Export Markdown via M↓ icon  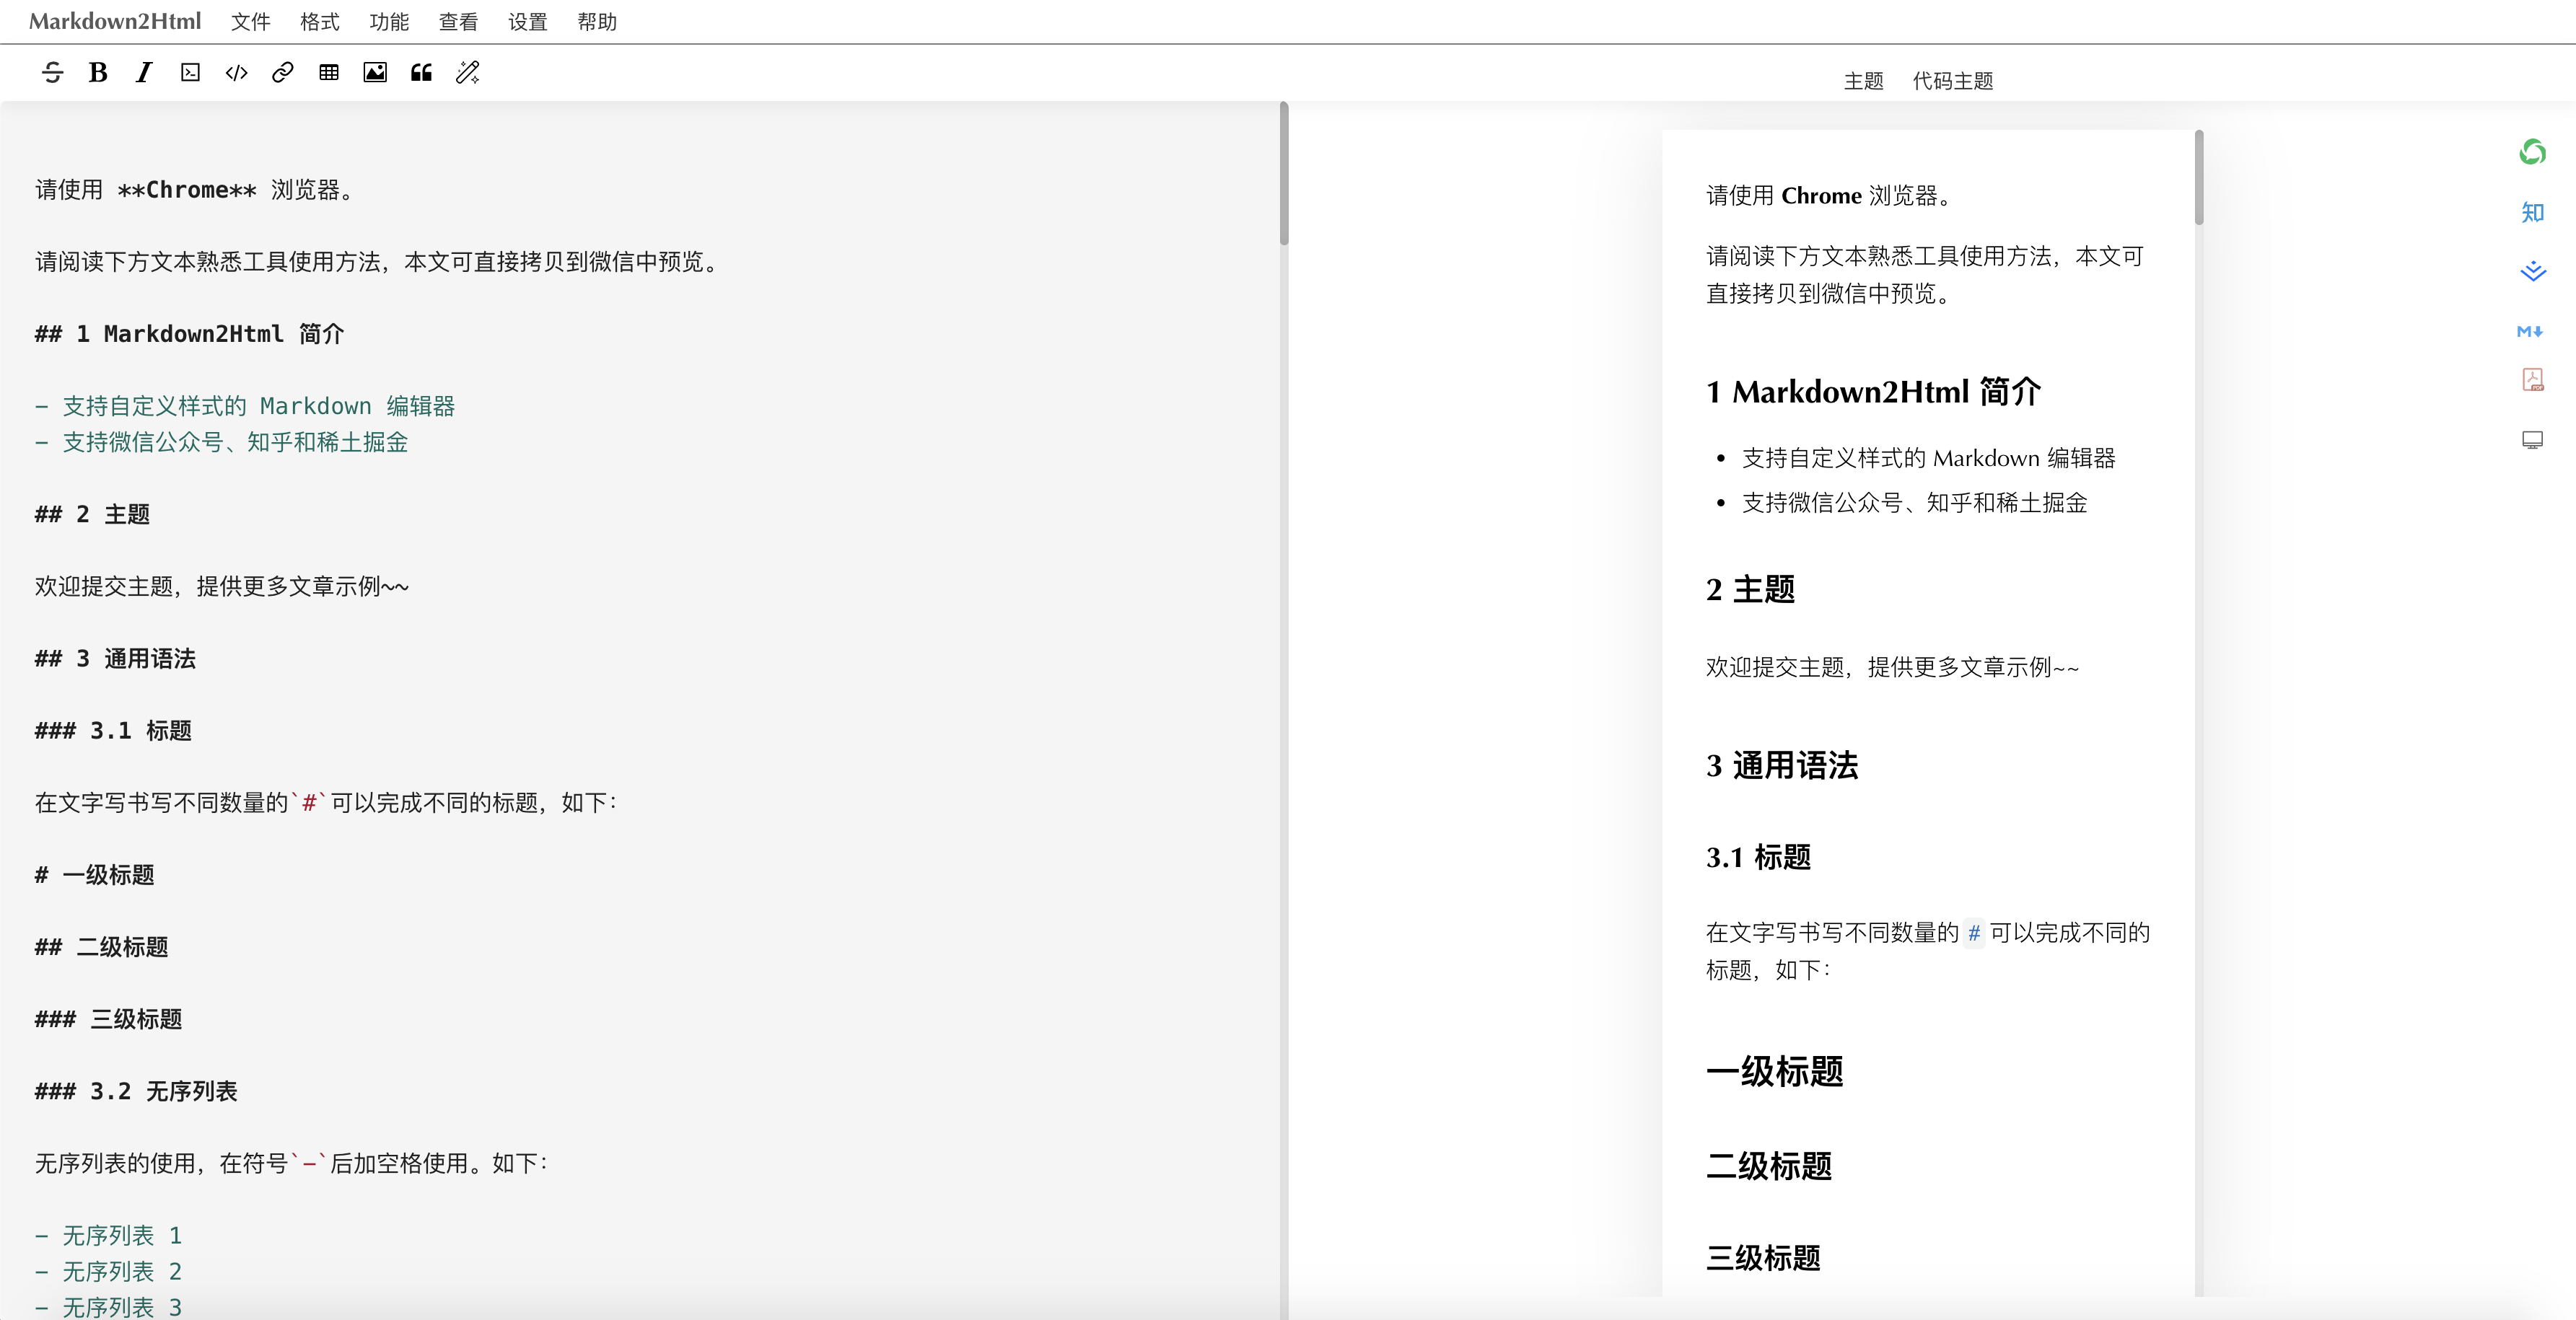tap(2530, 331)
